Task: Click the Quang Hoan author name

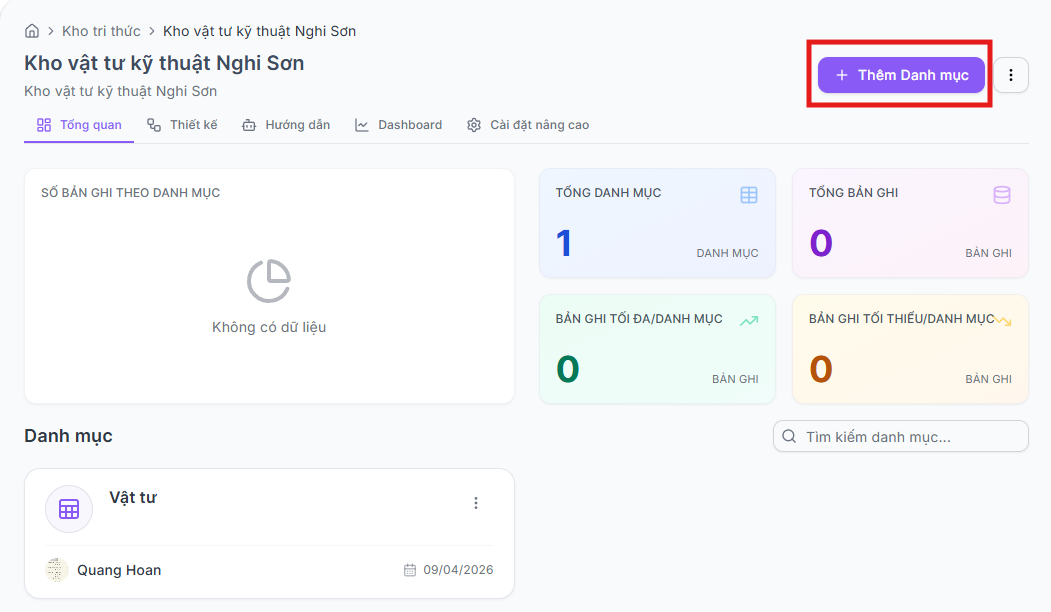Action: [x=119, y=570]
